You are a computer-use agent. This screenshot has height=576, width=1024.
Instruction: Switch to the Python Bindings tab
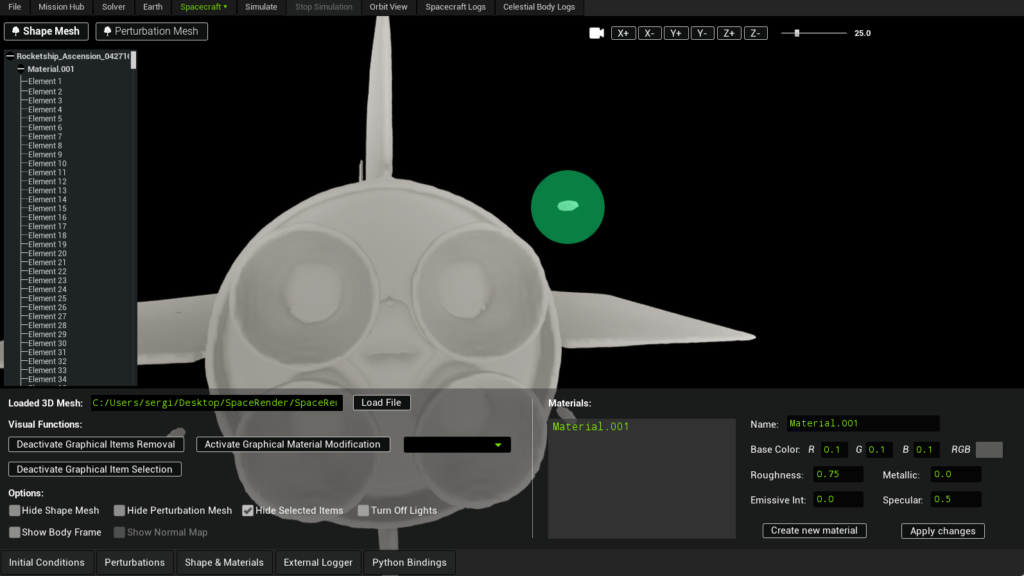coord(408,562)
